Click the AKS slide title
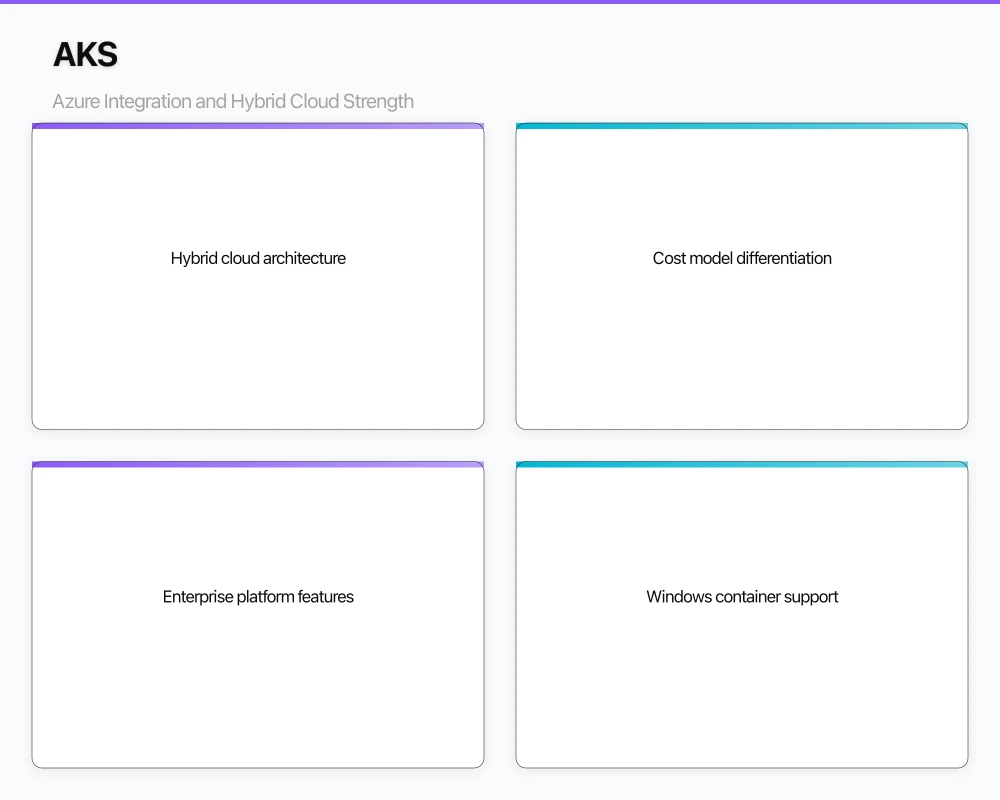Screen dimensions: 1000x800 point(85,55)
